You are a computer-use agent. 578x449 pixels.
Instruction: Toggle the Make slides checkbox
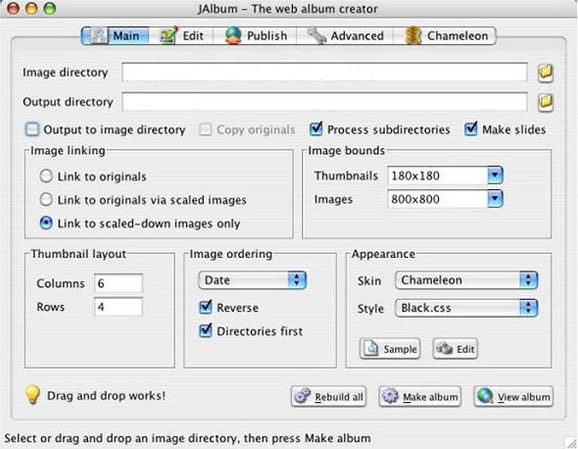471,129
